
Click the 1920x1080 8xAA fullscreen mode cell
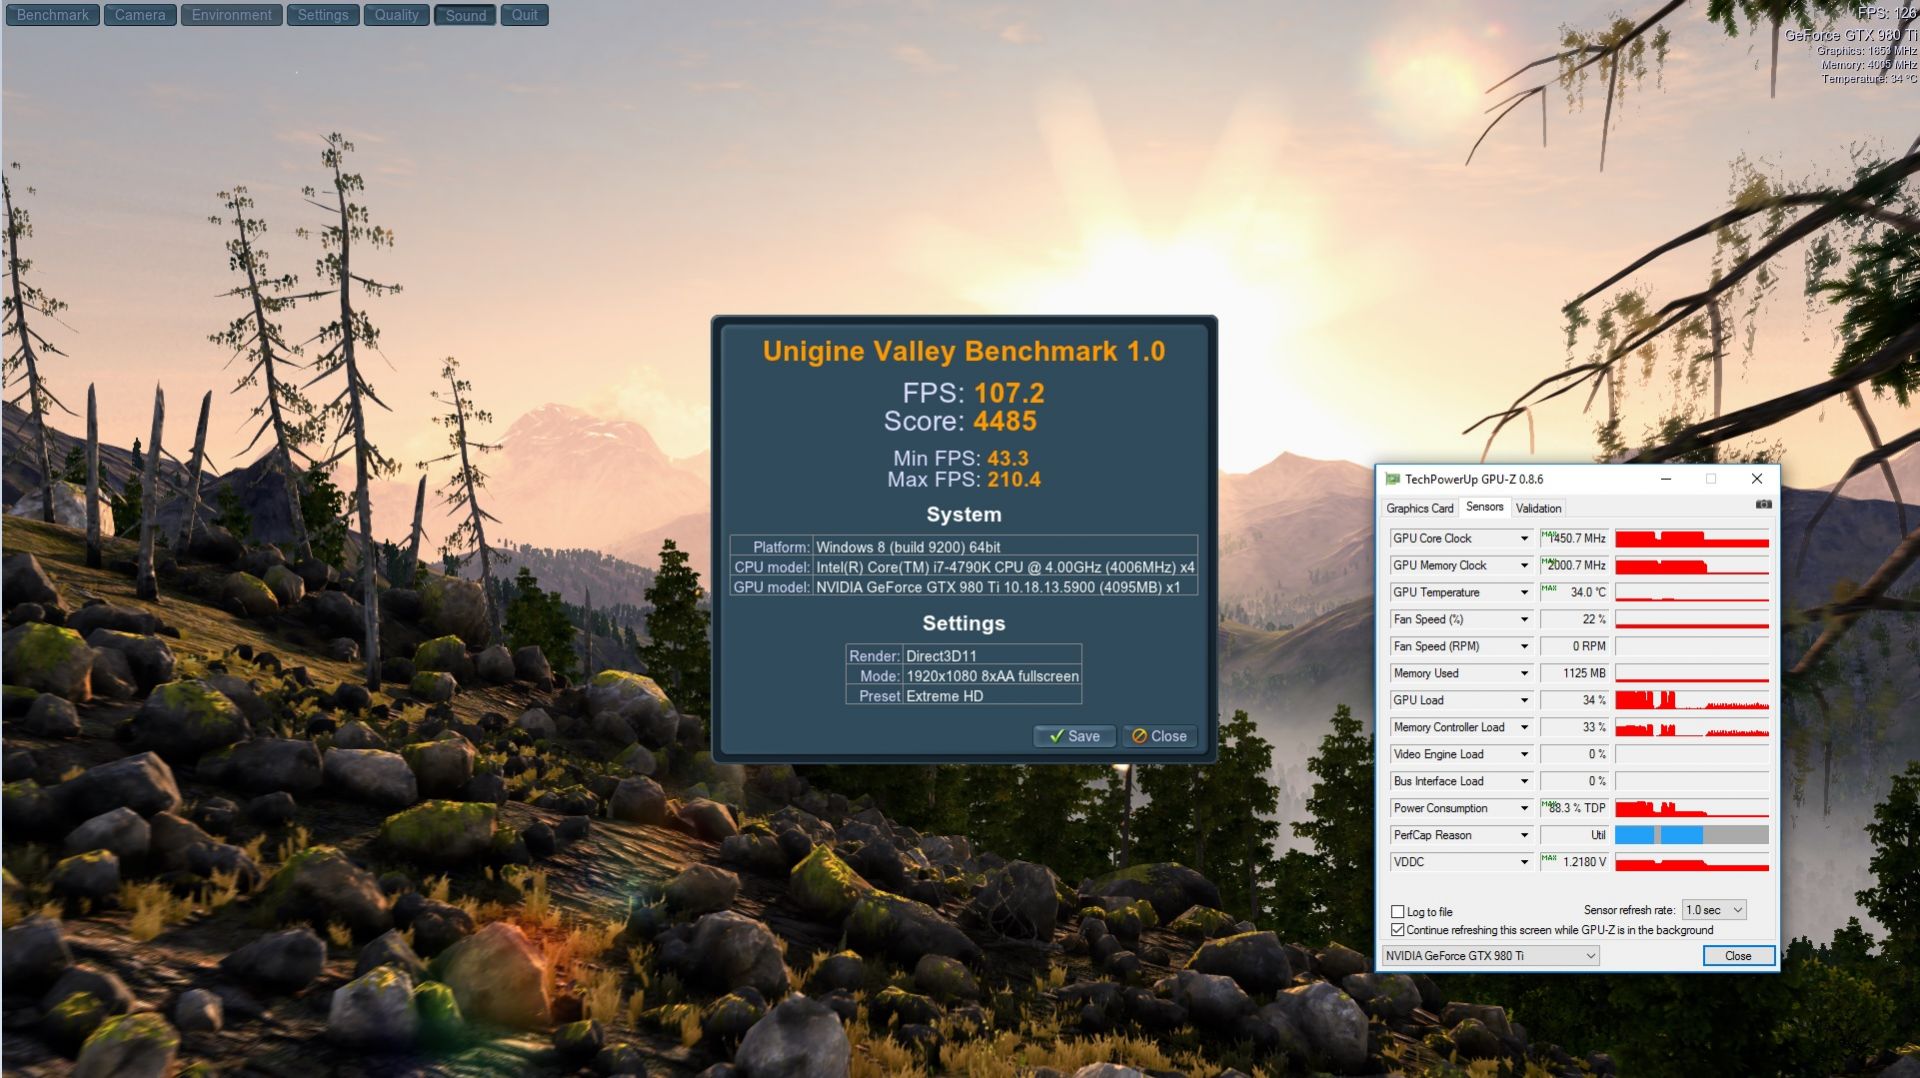click(x=991, y=676)
